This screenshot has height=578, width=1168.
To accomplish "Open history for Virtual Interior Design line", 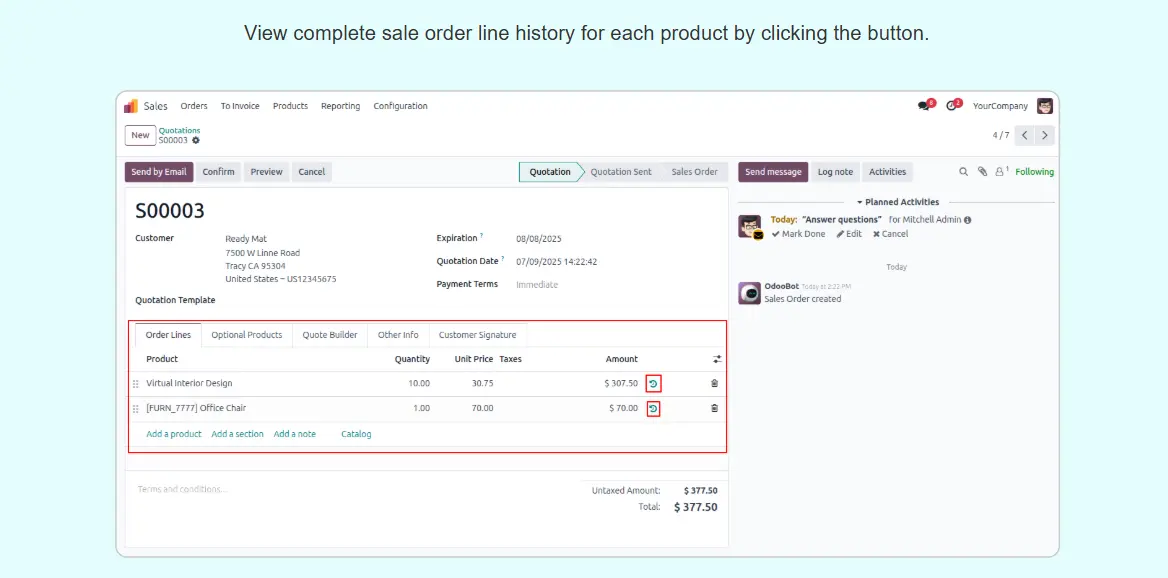I will [653, 383].
